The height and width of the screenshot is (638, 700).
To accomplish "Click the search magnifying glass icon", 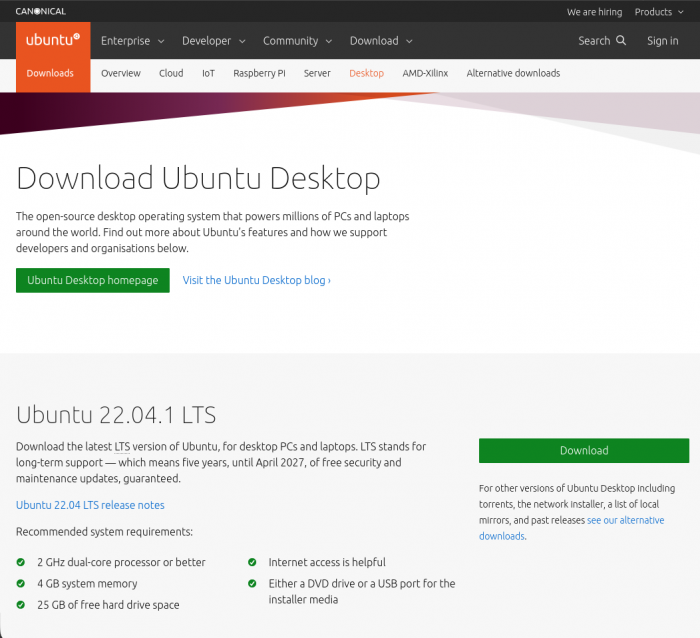I will 621,41.
